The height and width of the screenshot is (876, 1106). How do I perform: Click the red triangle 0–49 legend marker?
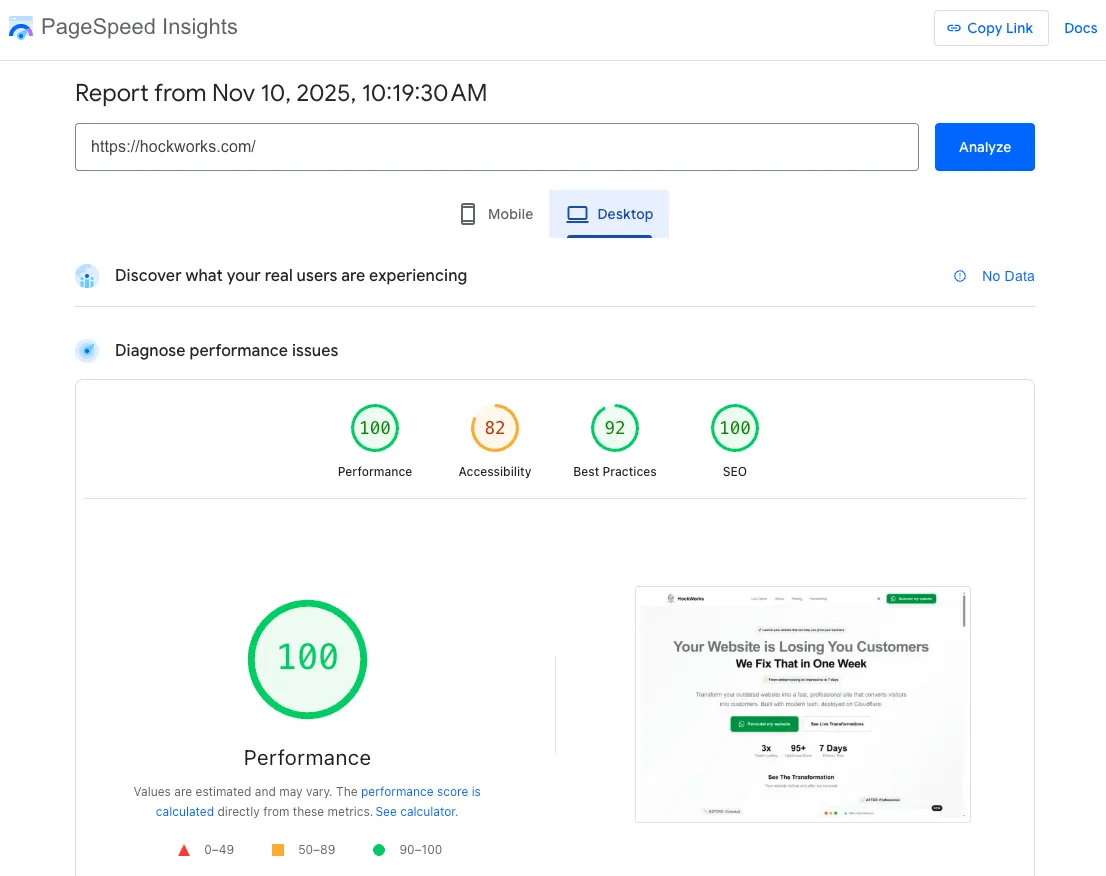[x=184, y=849]
